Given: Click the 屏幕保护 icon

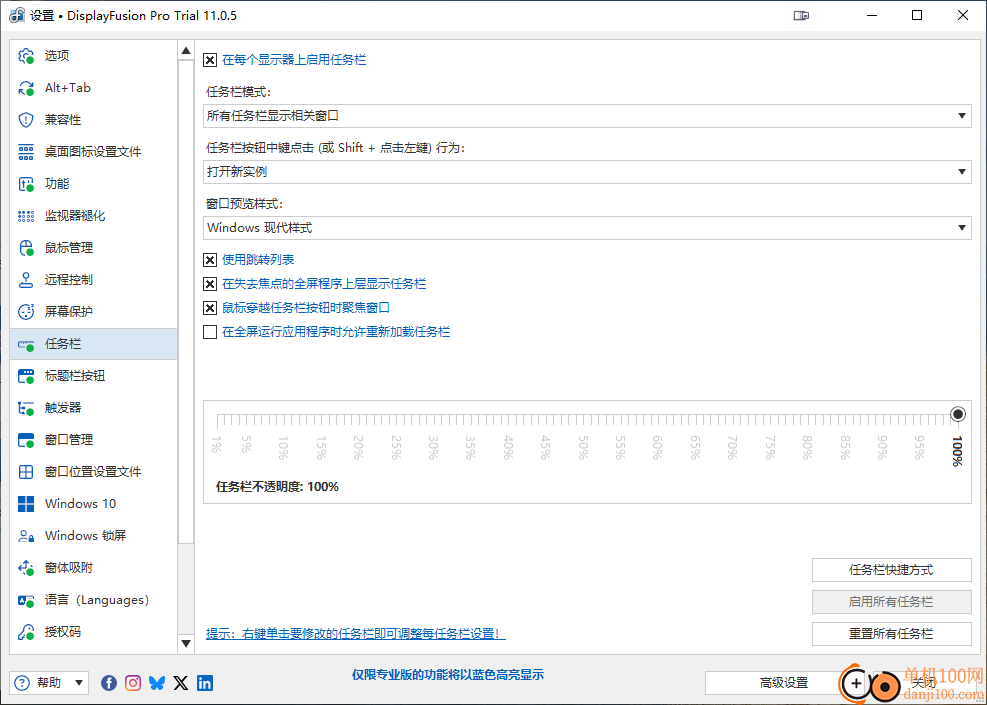Looking at the screenshot, I should point(26,312).
